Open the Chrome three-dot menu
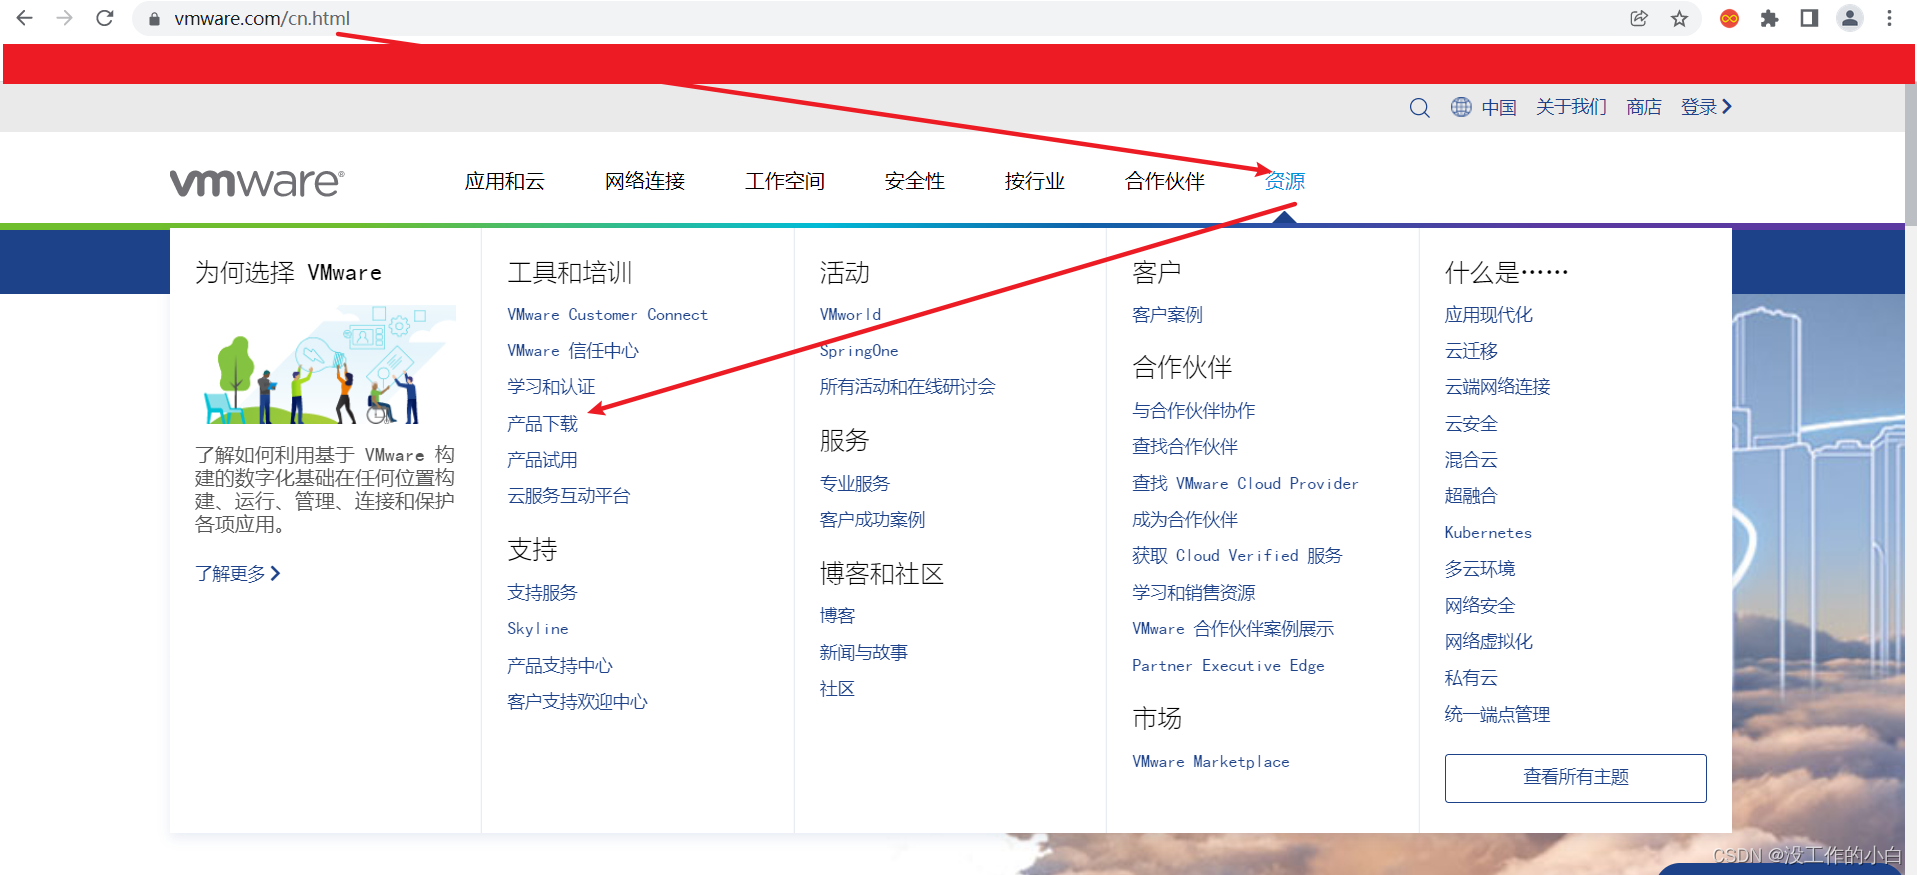1917x875 pixels. [x=1889, y=18]
